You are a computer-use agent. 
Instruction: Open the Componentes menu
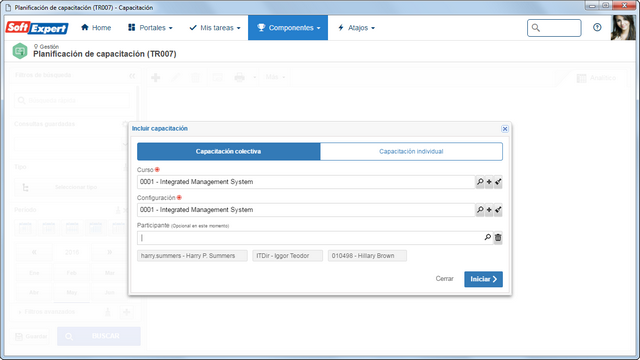point(288,28)
